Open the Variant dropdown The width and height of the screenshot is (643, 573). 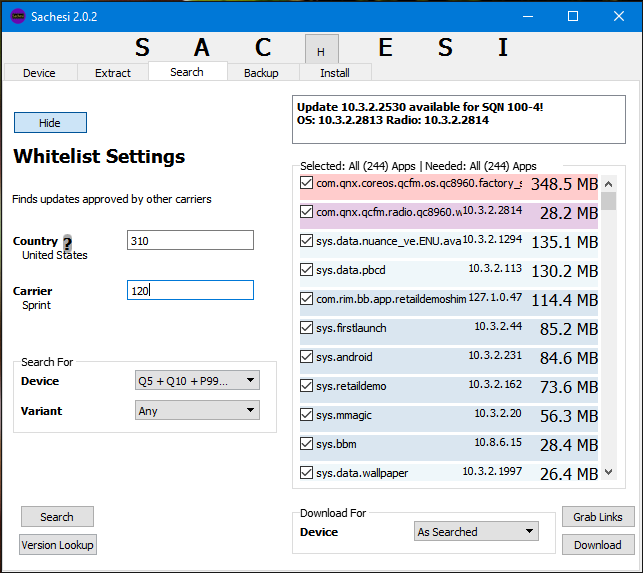(x=197, y=410)
